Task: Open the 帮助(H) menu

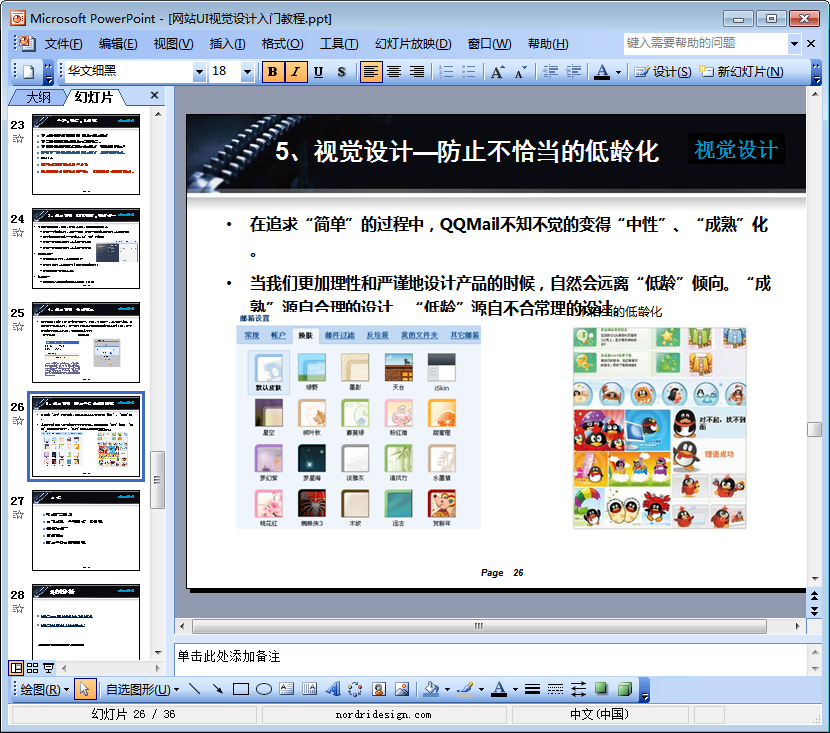Action: [548, 44]
